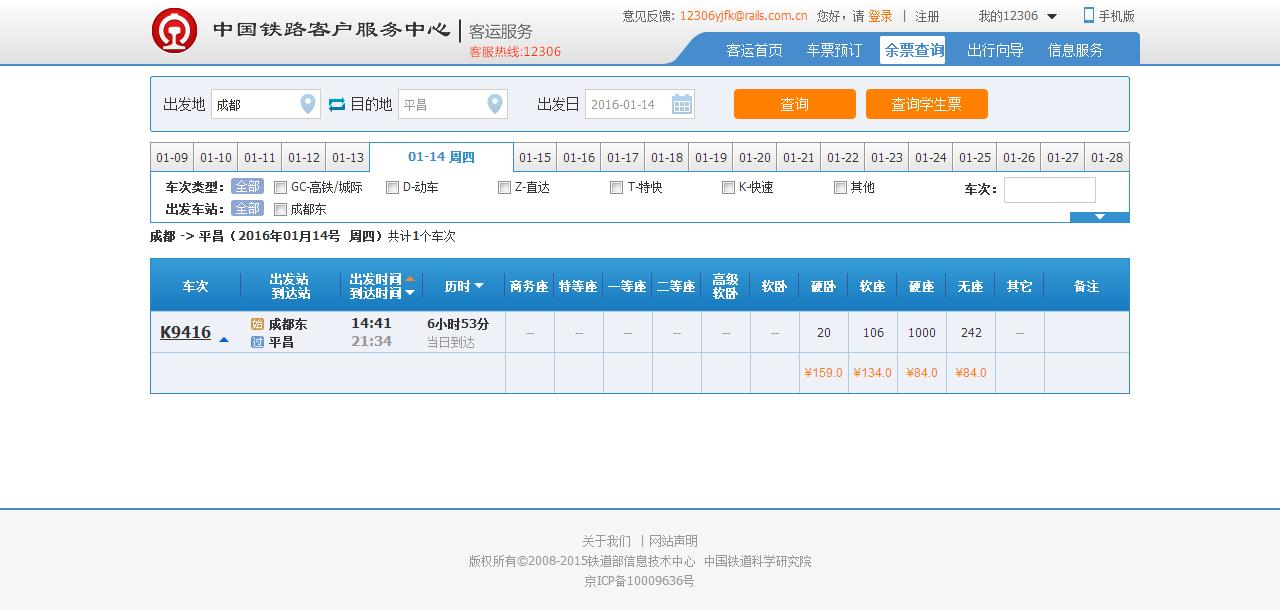Tick the 成都东 departure station checkbox
The width and height of the screenshot is (1280, 611).
point(281,210)
